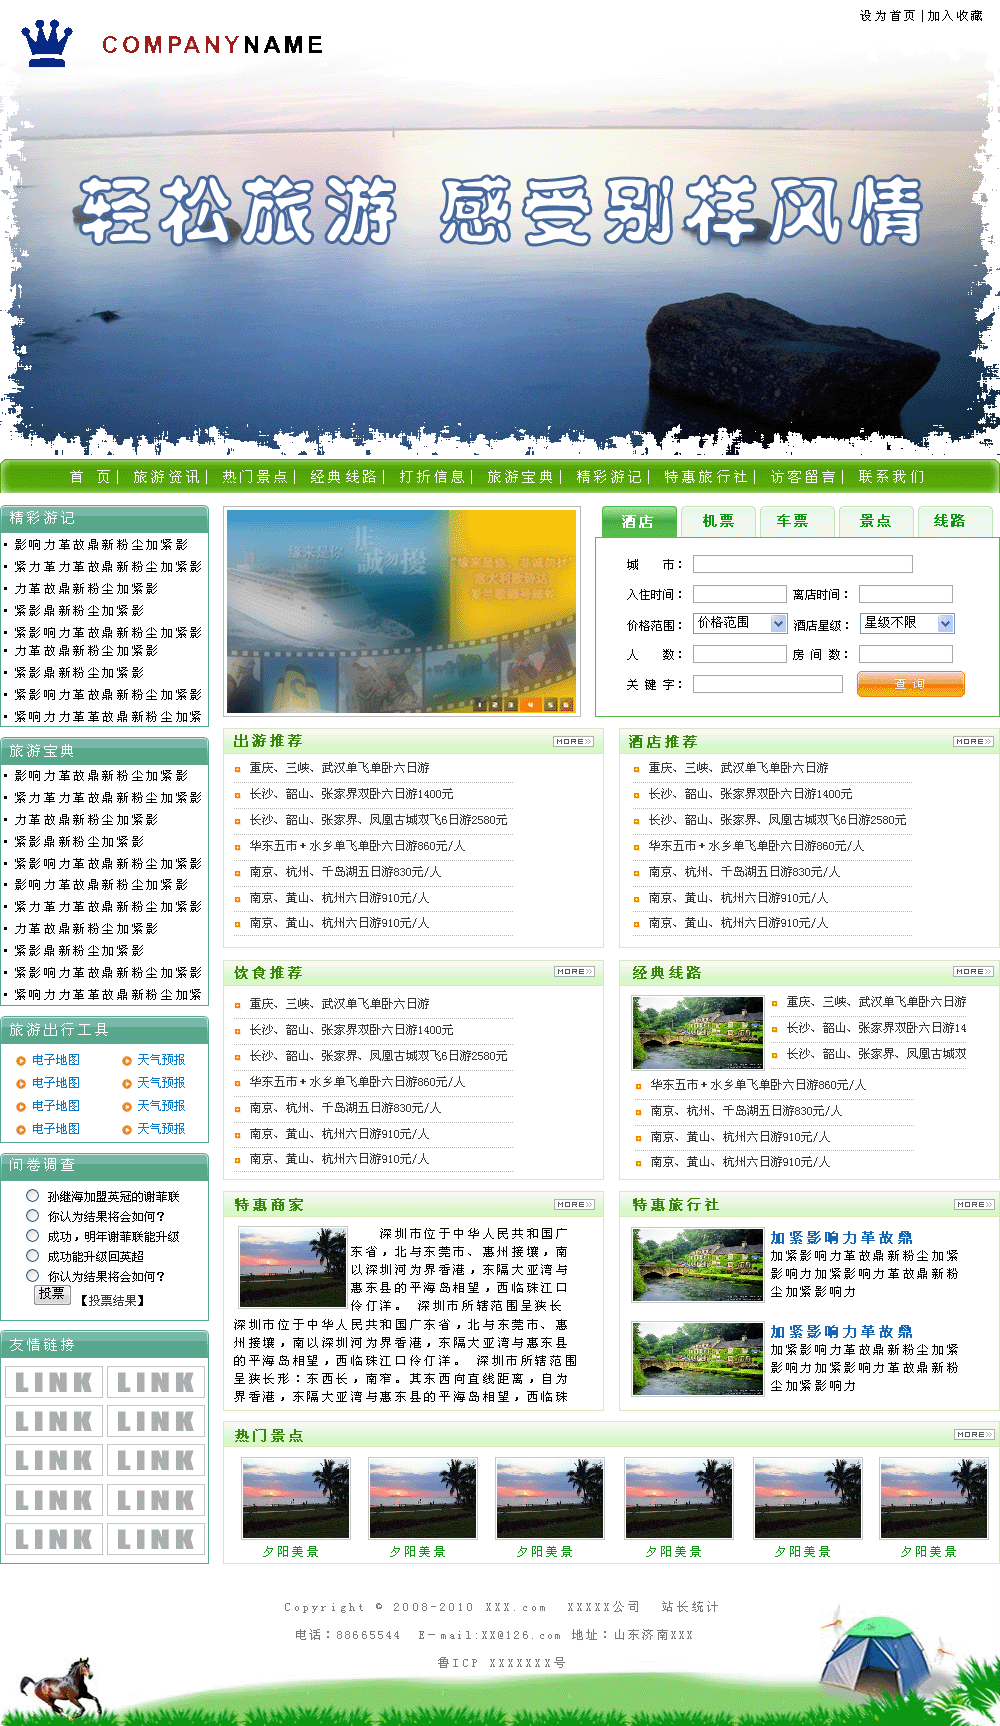Click the 城市 input field
The height and width of the screenshot is (1726, 1000).
(802, 564)
